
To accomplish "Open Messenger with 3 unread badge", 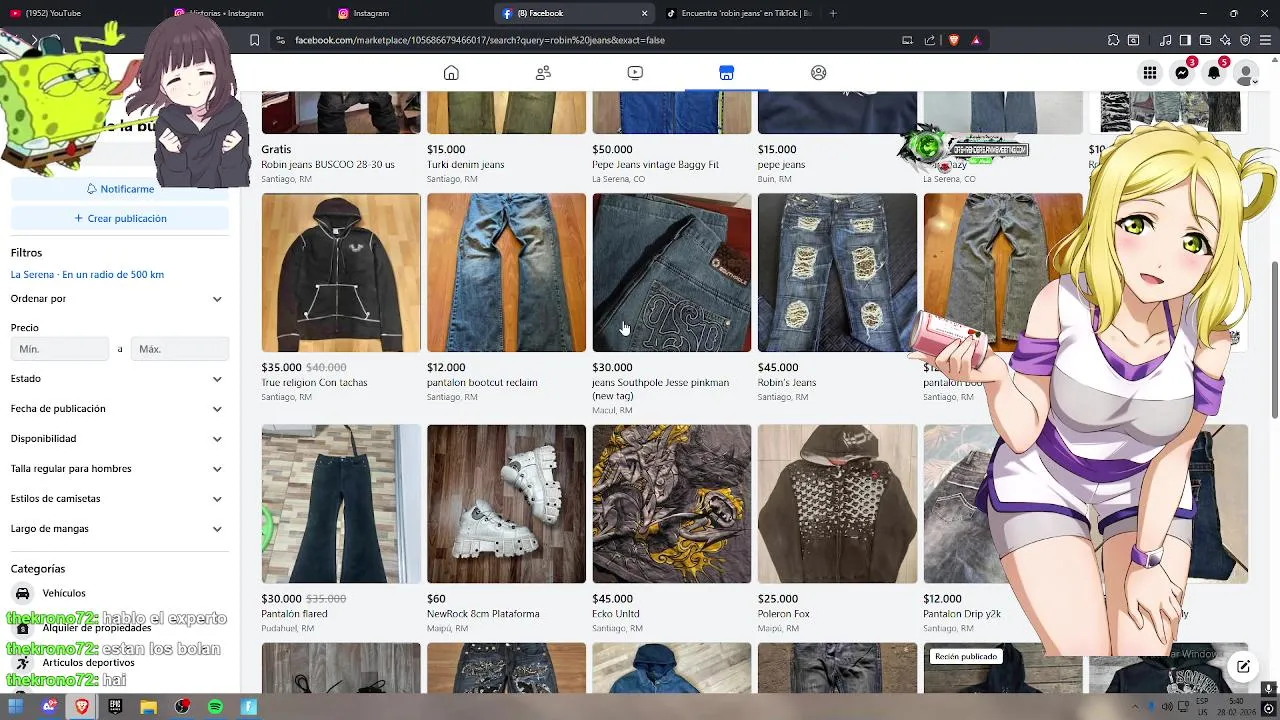I will tap(1182, 73).
